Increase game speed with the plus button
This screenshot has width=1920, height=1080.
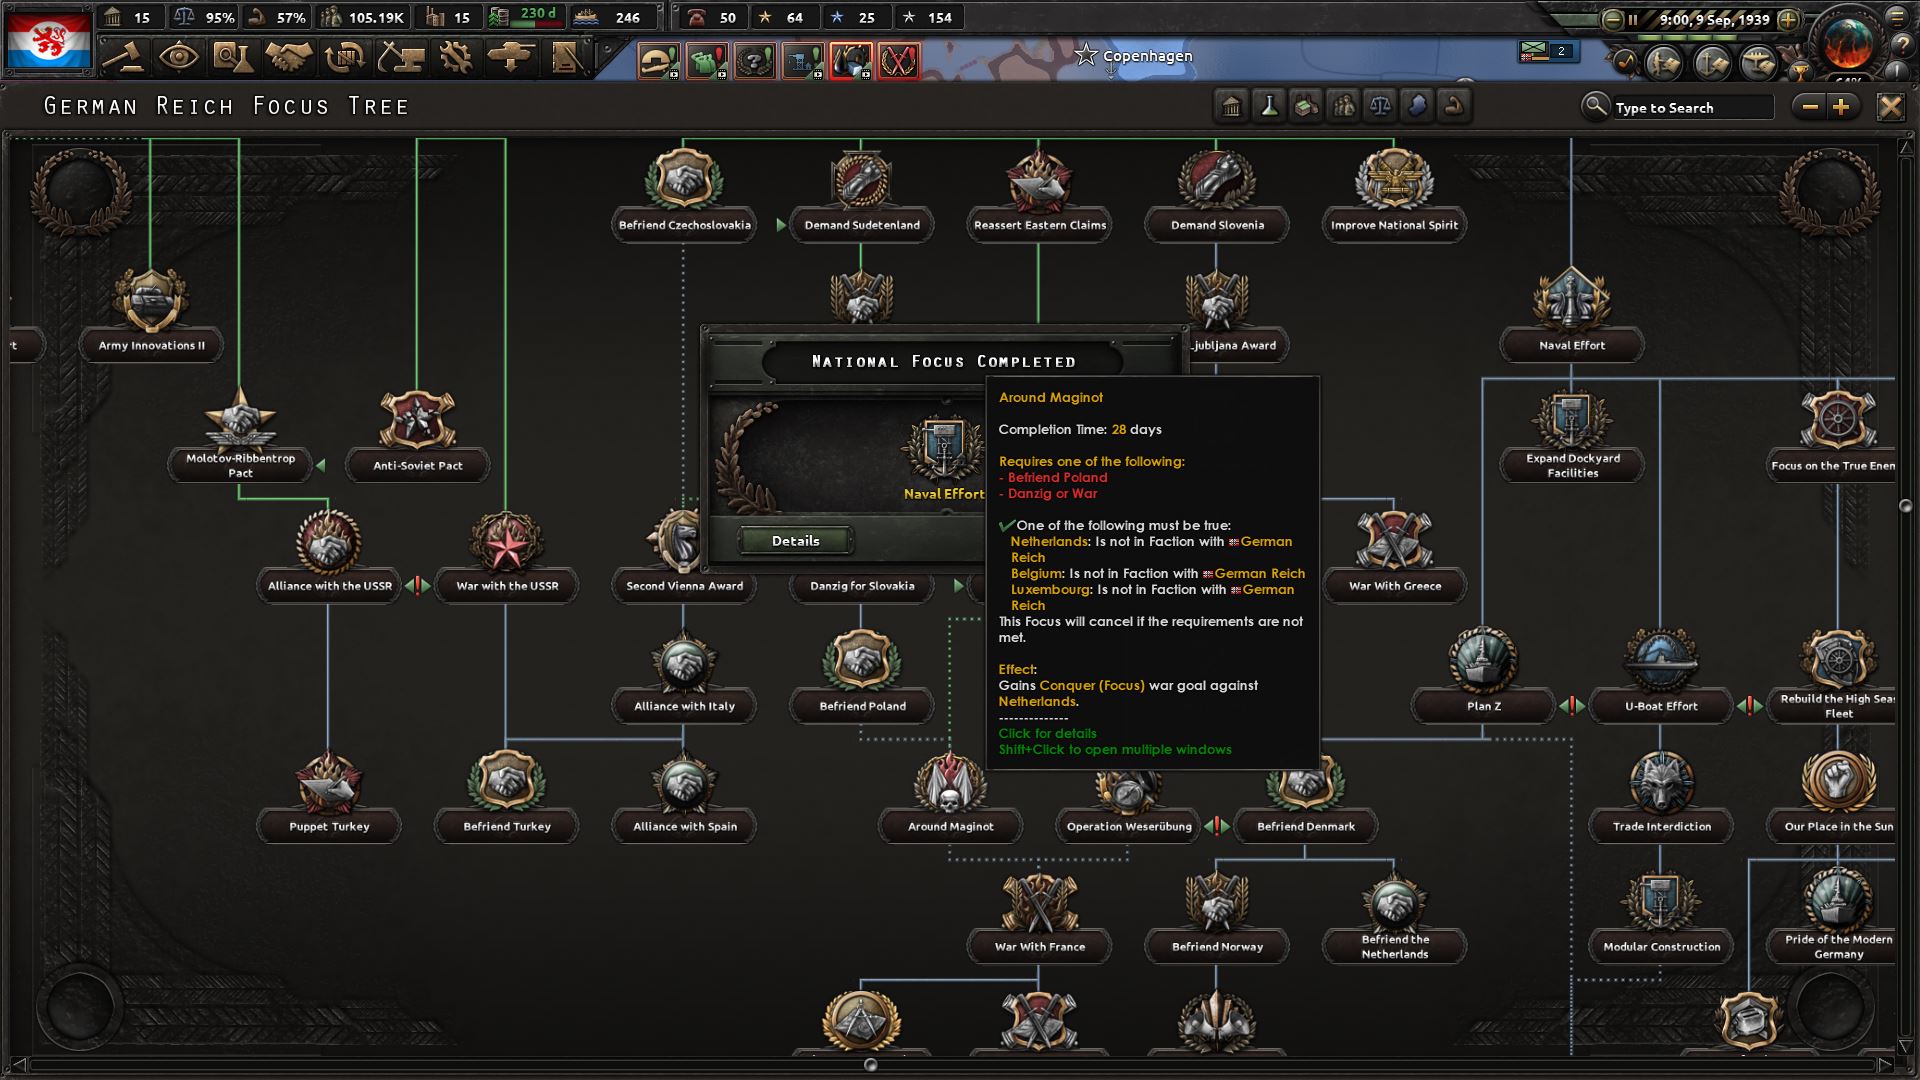(1789, 19)
